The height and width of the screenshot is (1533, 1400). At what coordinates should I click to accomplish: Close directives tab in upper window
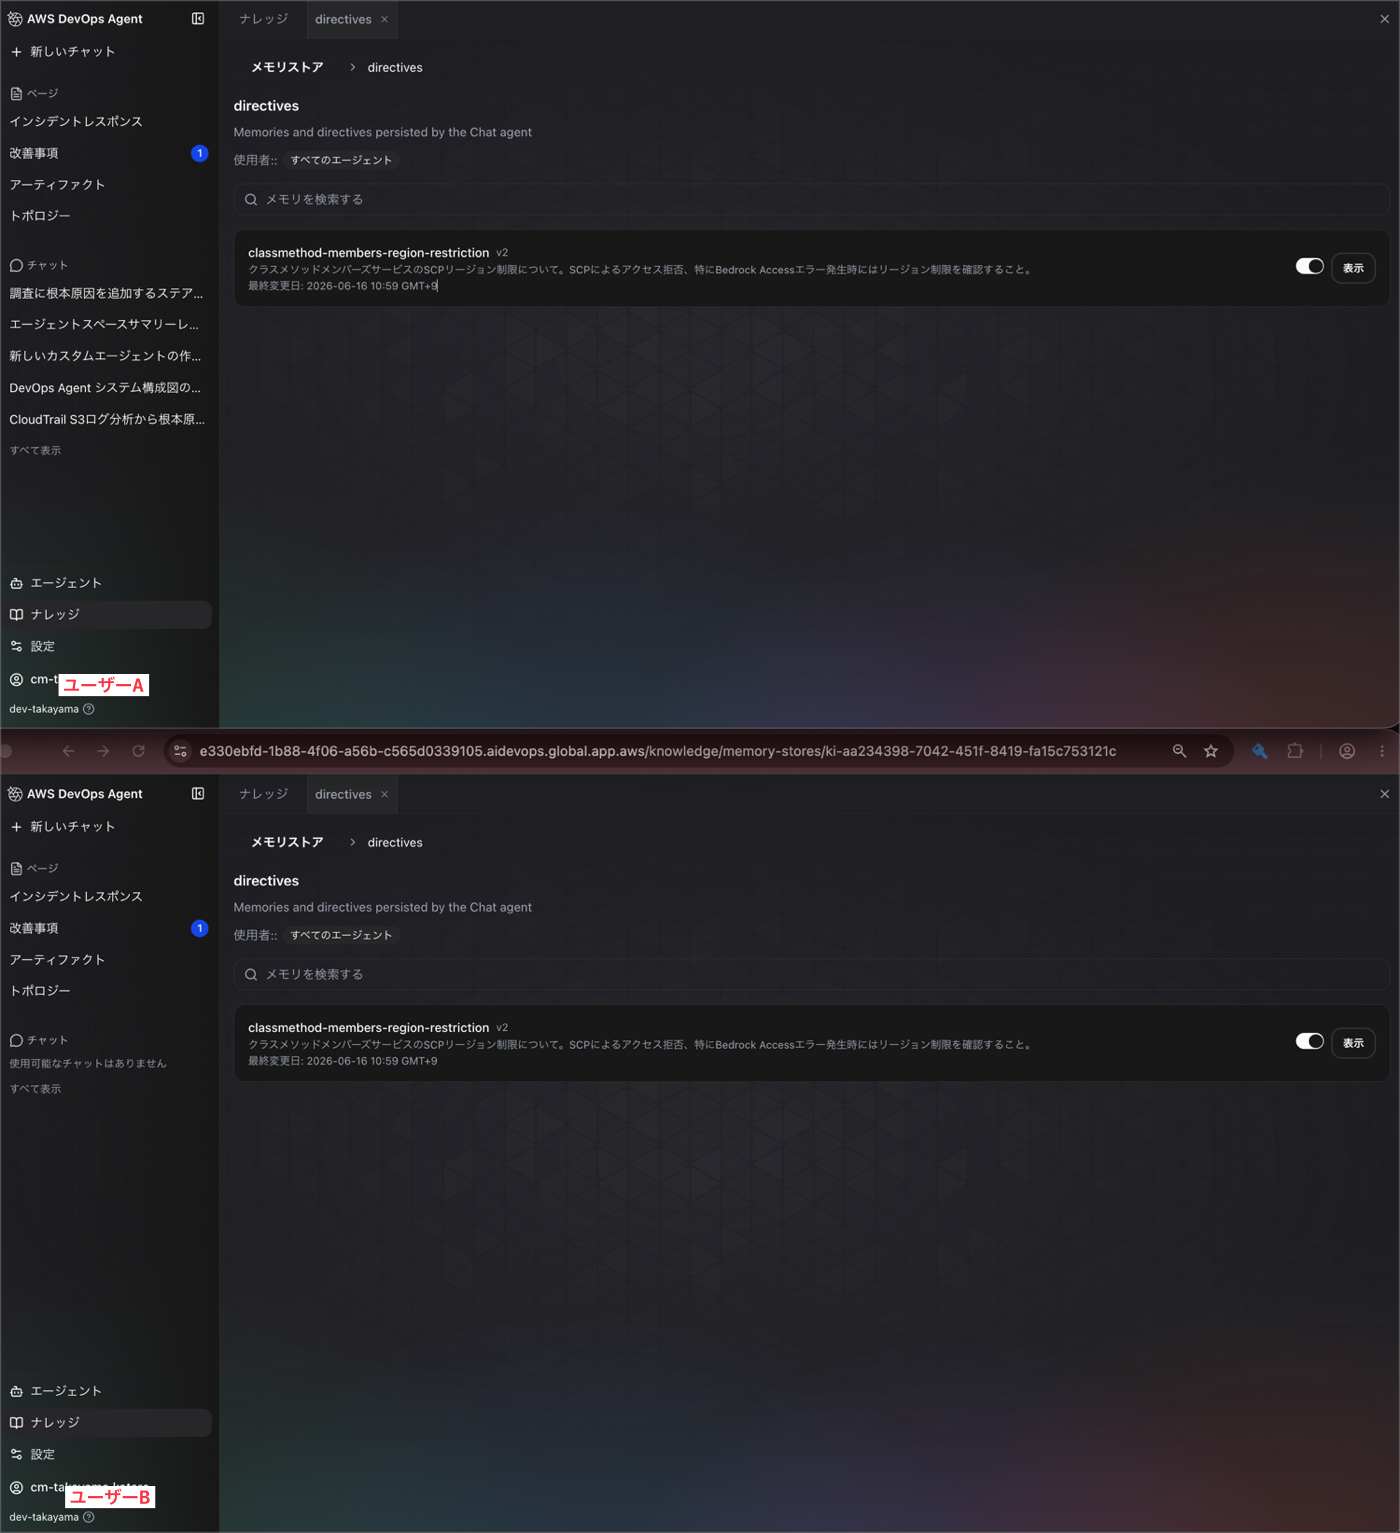384,19
